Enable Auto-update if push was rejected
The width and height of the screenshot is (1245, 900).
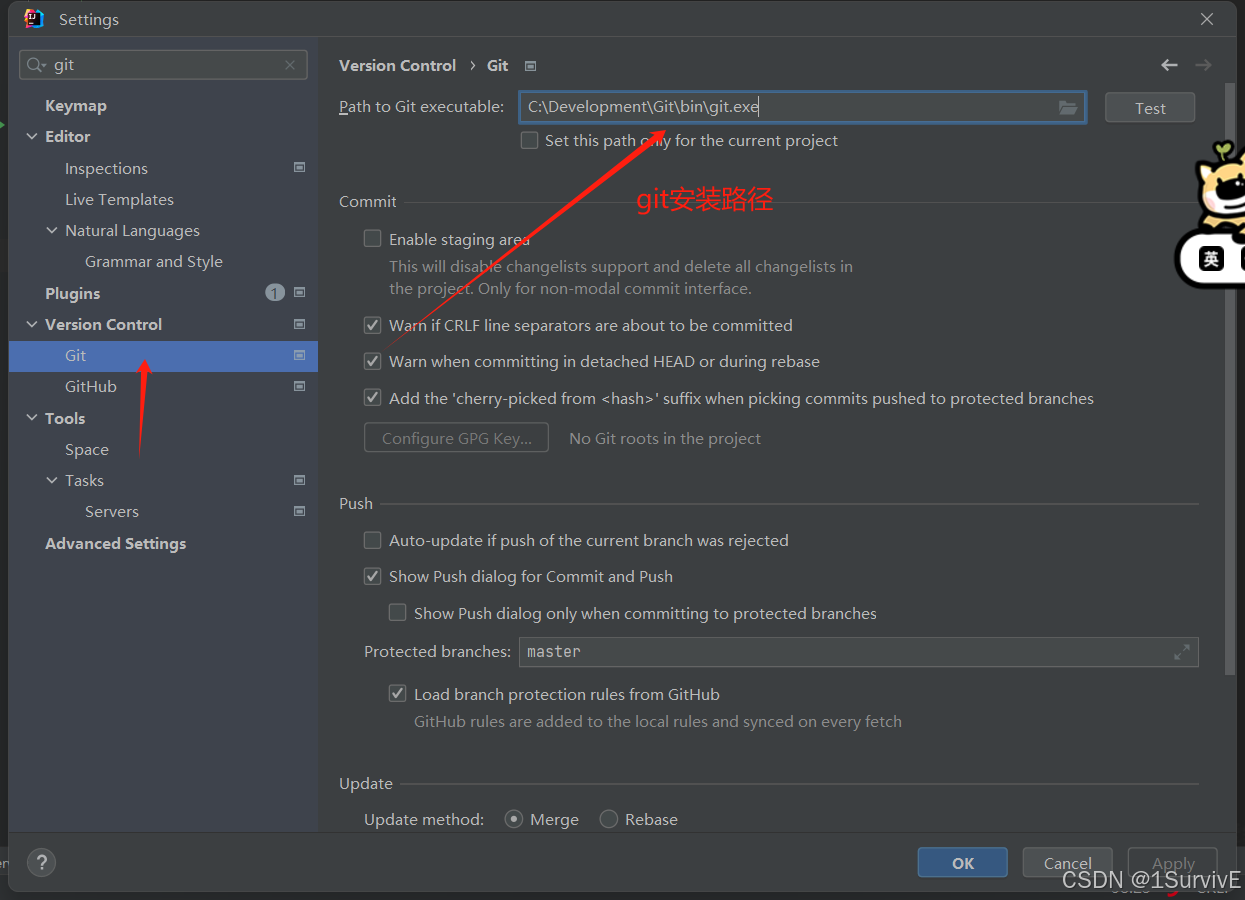click(373, 540)
